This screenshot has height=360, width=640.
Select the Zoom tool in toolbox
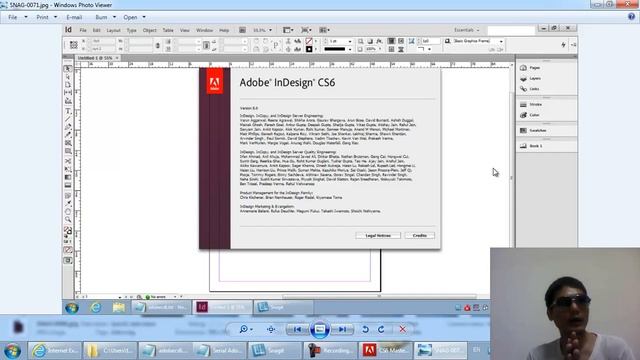coord(68,220)
